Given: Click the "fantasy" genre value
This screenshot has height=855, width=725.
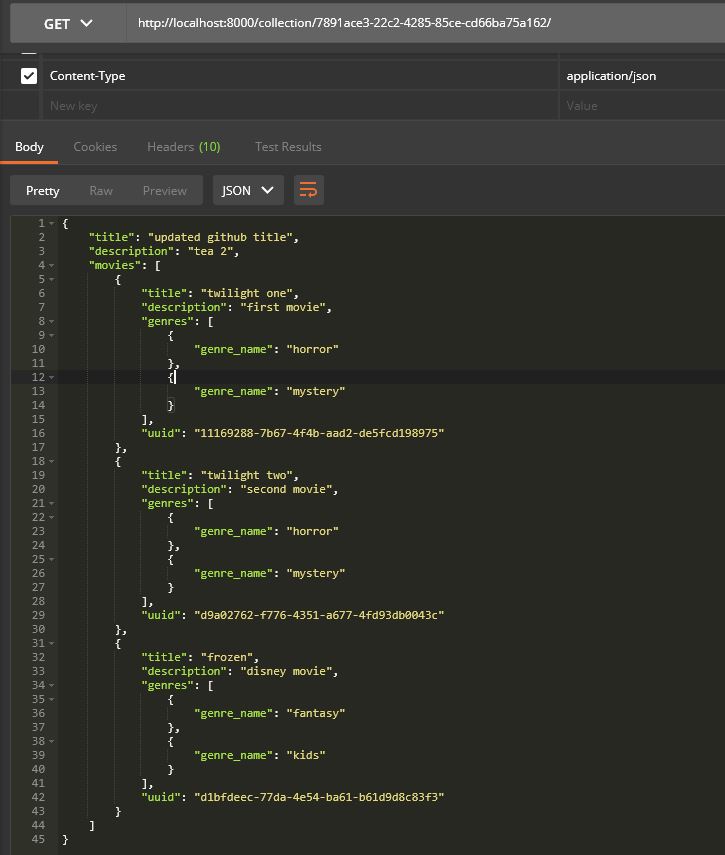Looking at the screenshot, I should tap(316, 714).
